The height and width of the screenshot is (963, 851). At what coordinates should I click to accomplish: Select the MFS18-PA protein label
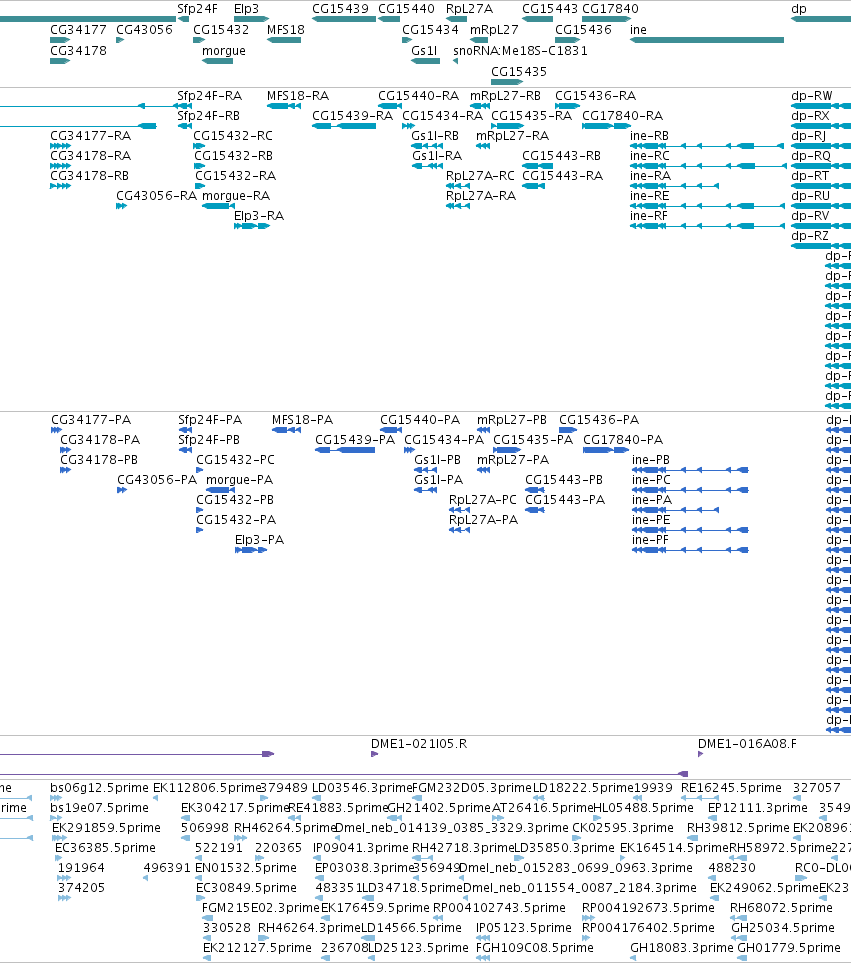click(x=302, y=419)
